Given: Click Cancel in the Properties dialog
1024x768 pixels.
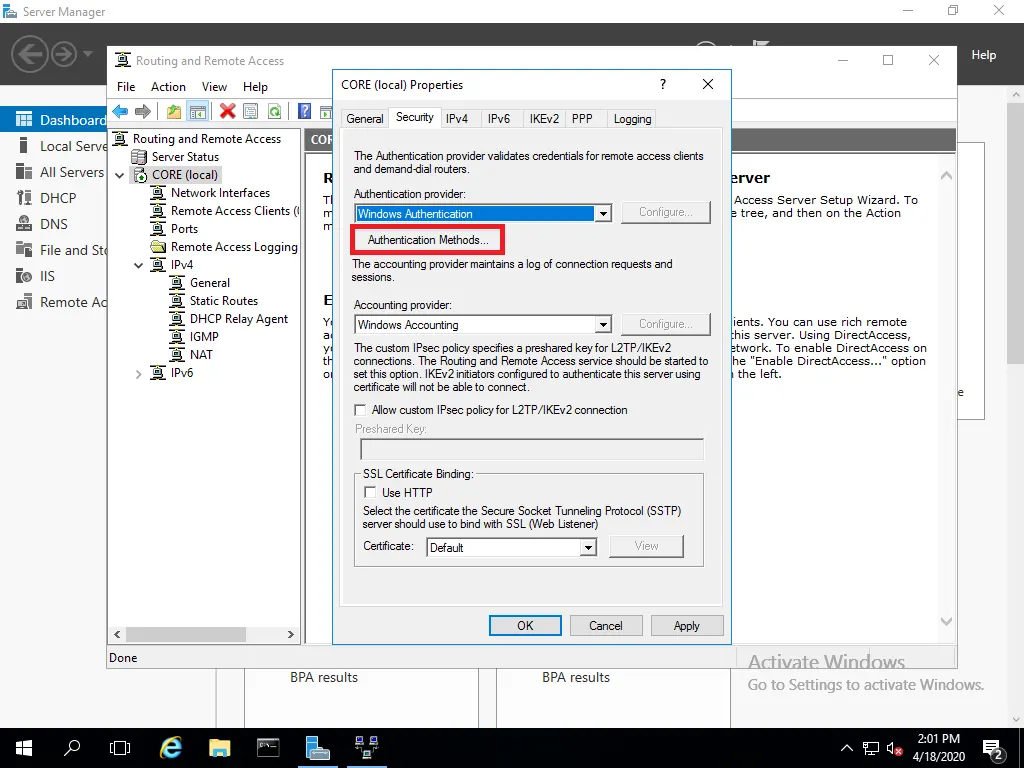Looking at the screenshot, I should (x=605, y=626).
